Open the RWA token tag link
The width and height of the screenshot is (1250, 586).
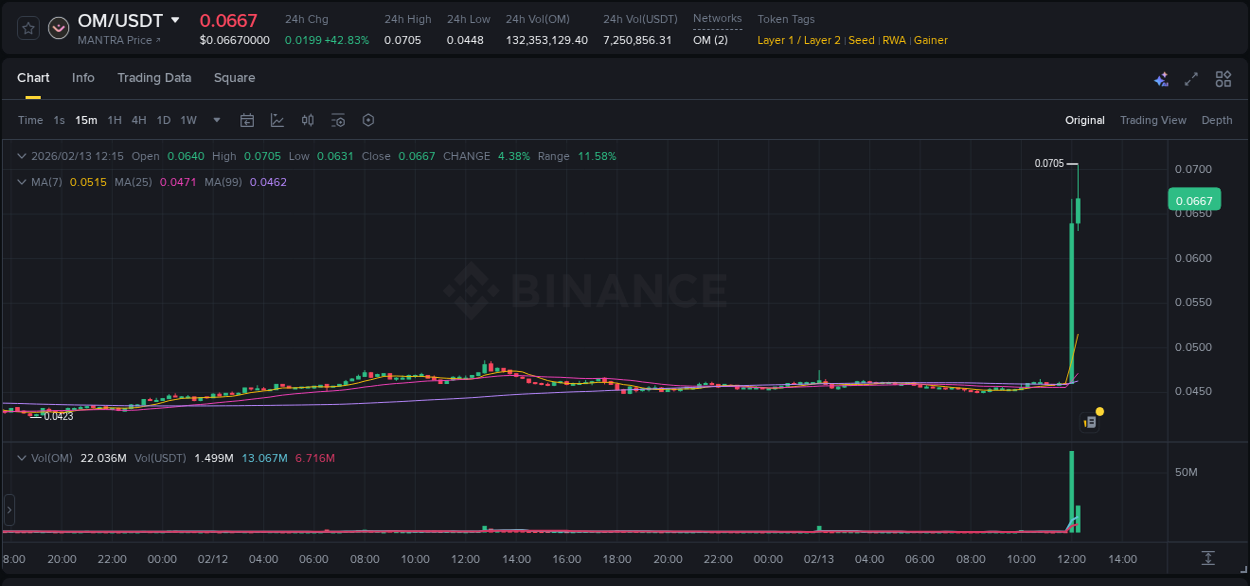click(895, 40)
